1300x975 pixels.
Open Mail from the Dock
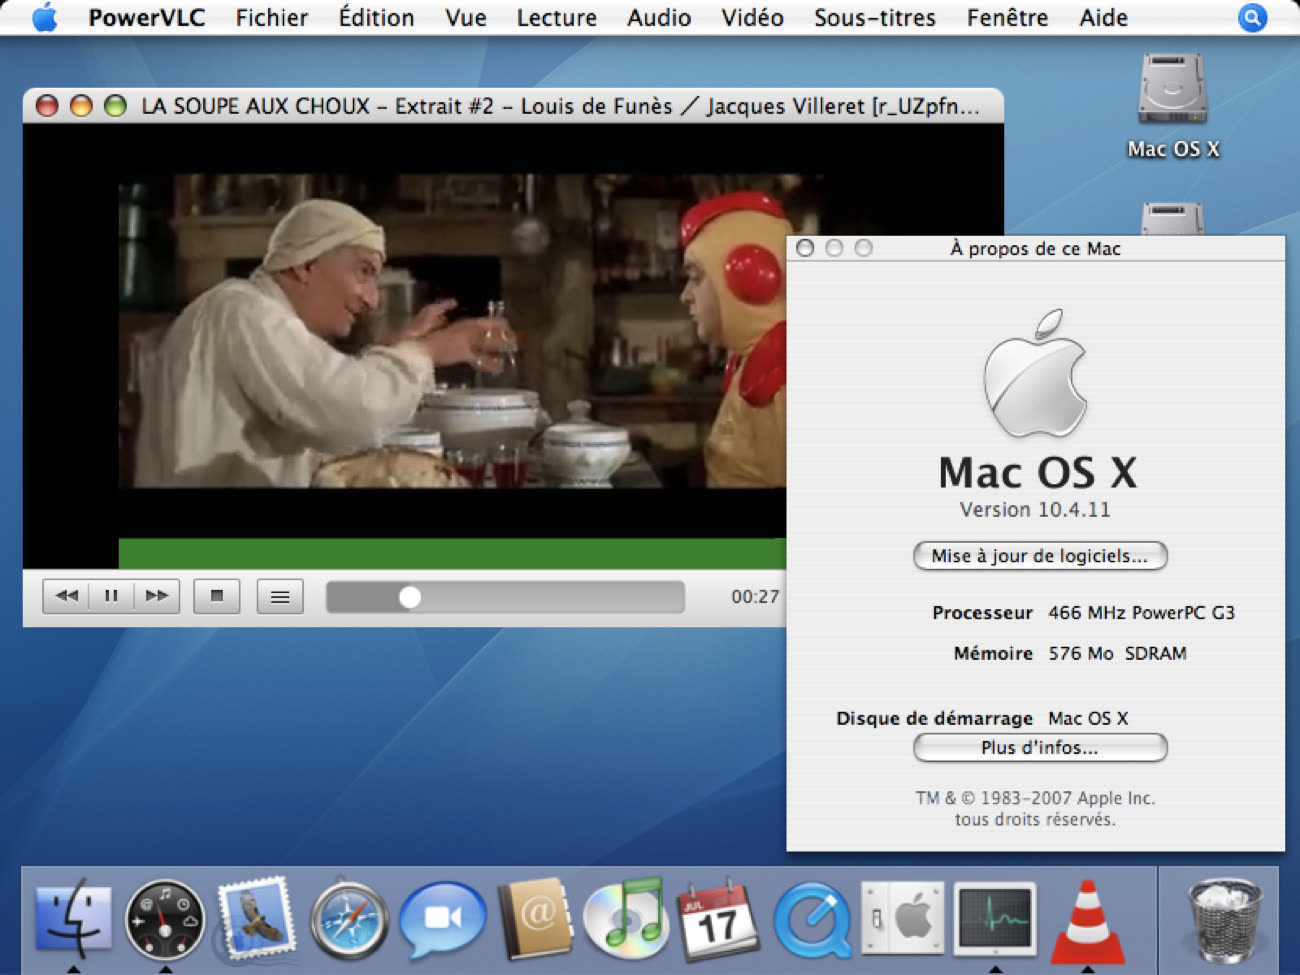coord(257,918)
